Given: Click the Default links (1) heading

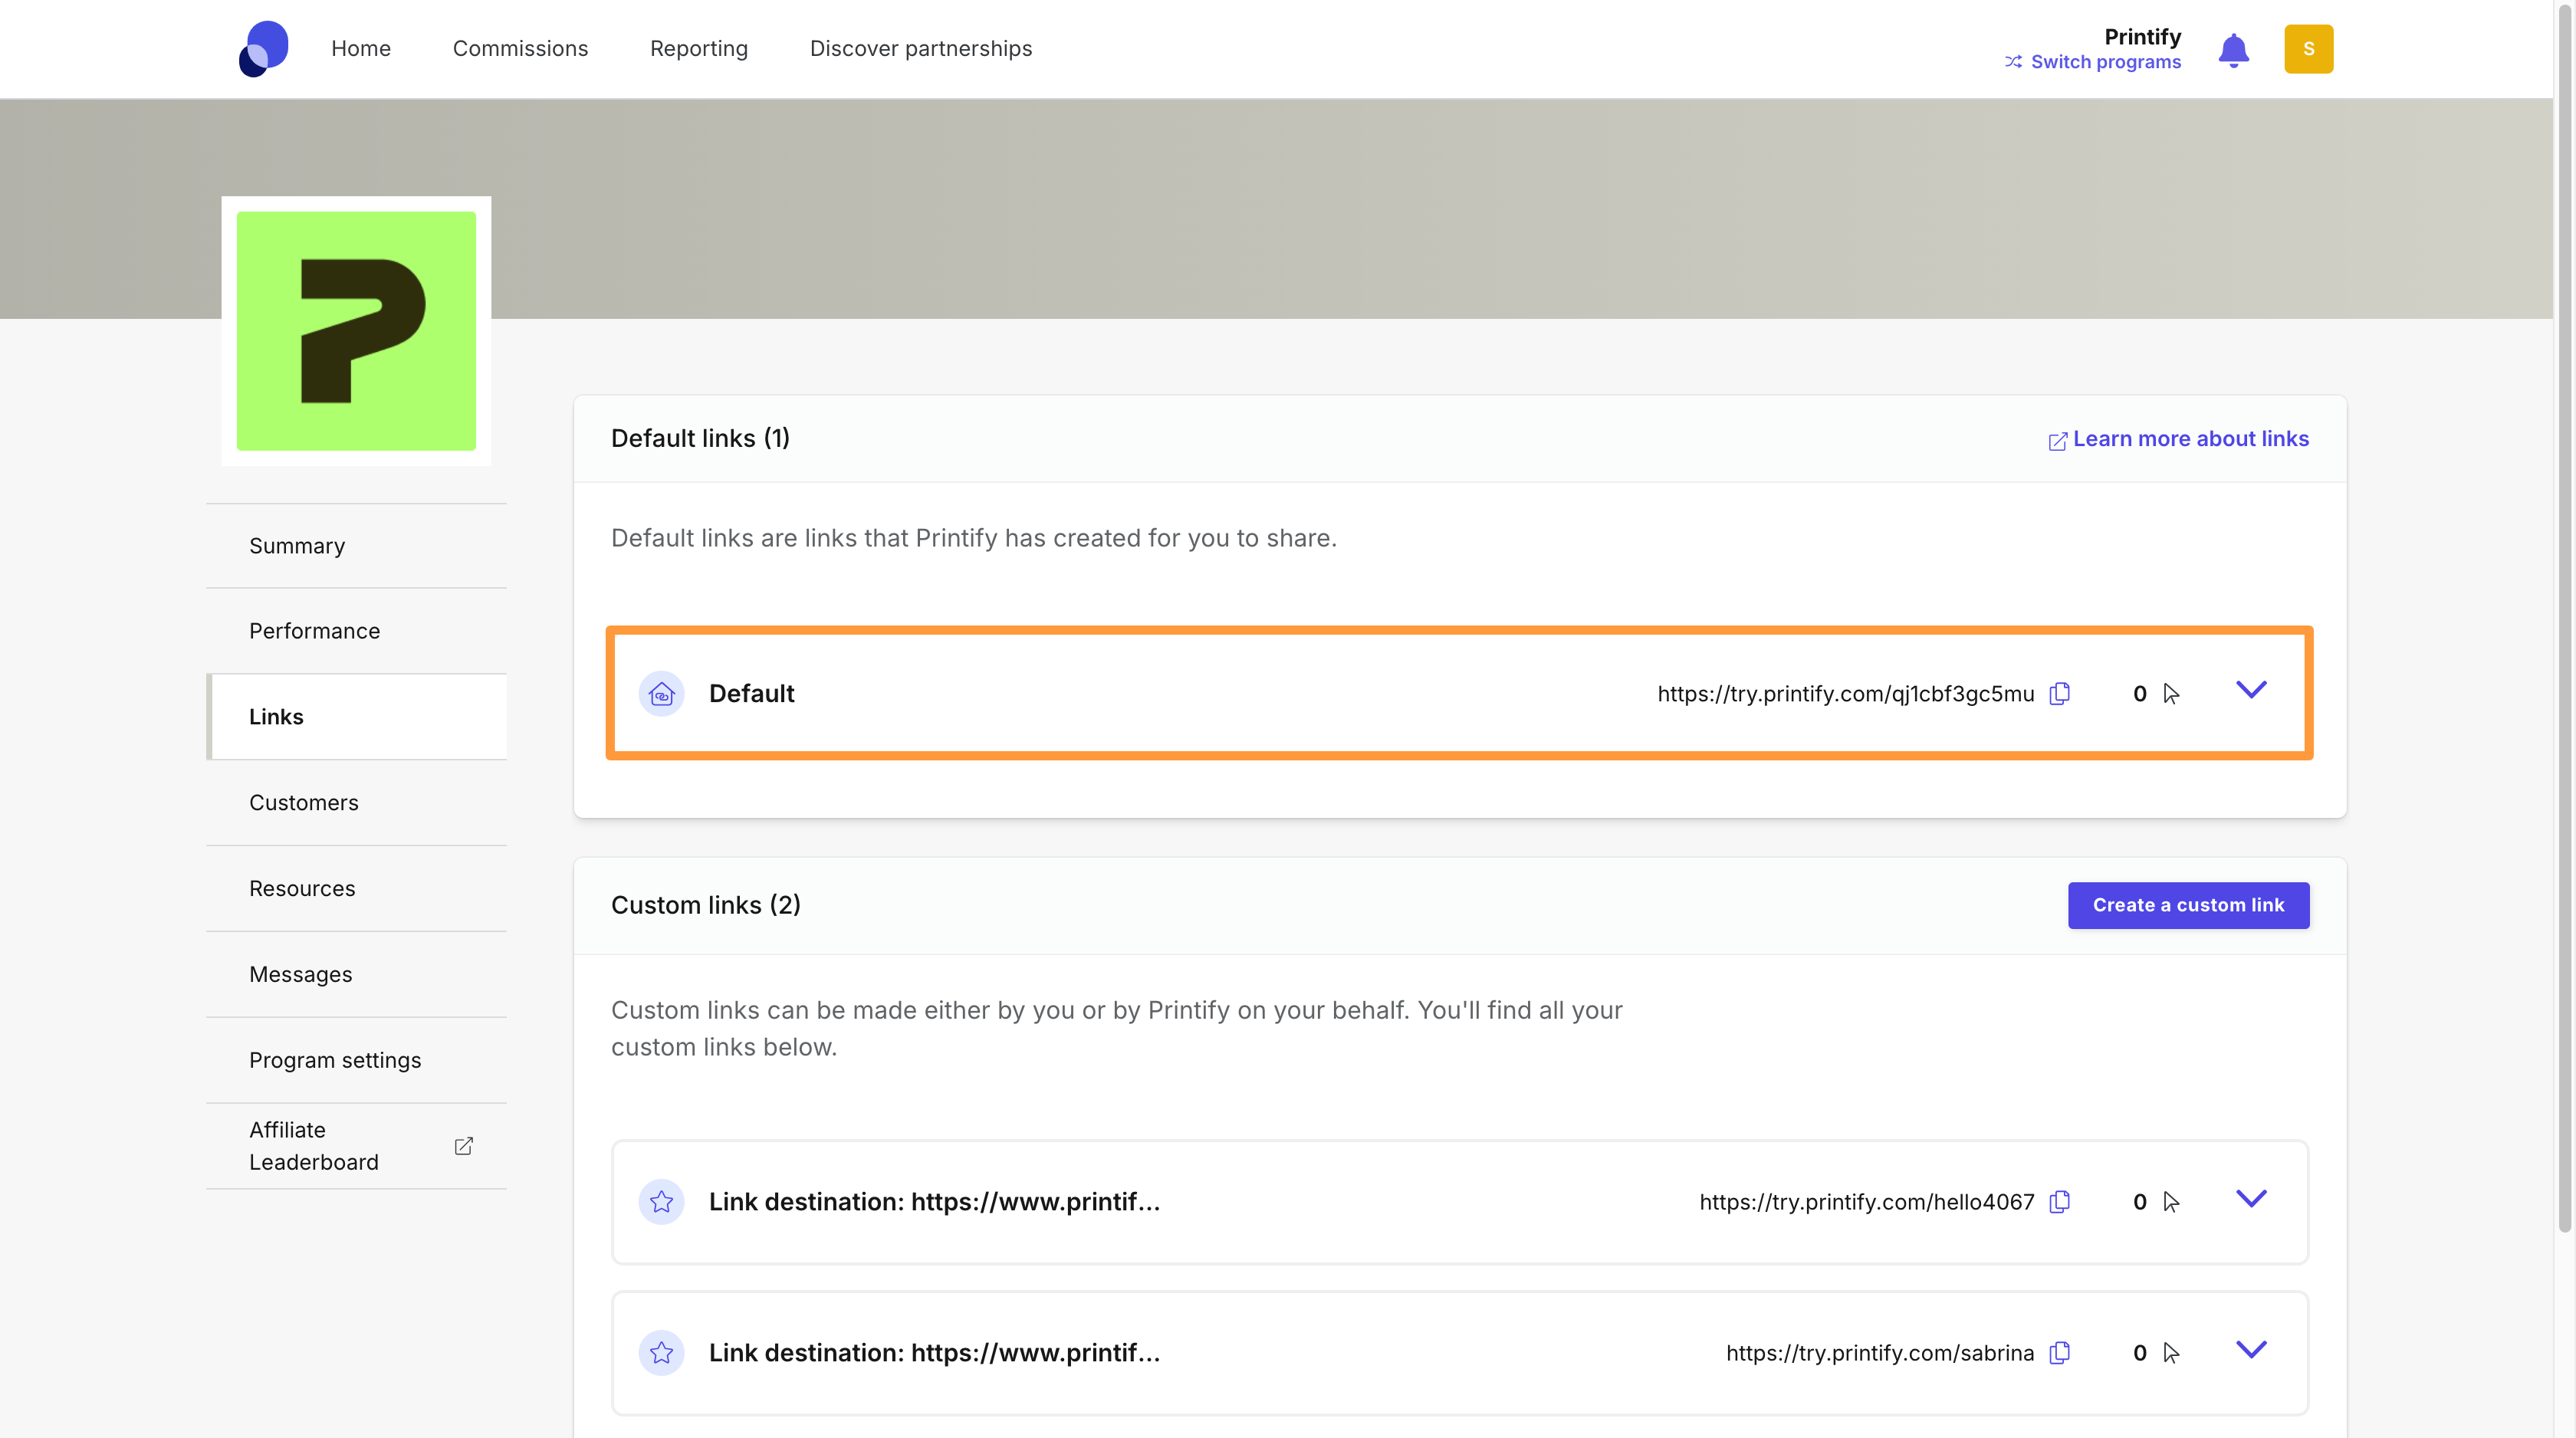Looking at the screenshot, I should (700, 438).
